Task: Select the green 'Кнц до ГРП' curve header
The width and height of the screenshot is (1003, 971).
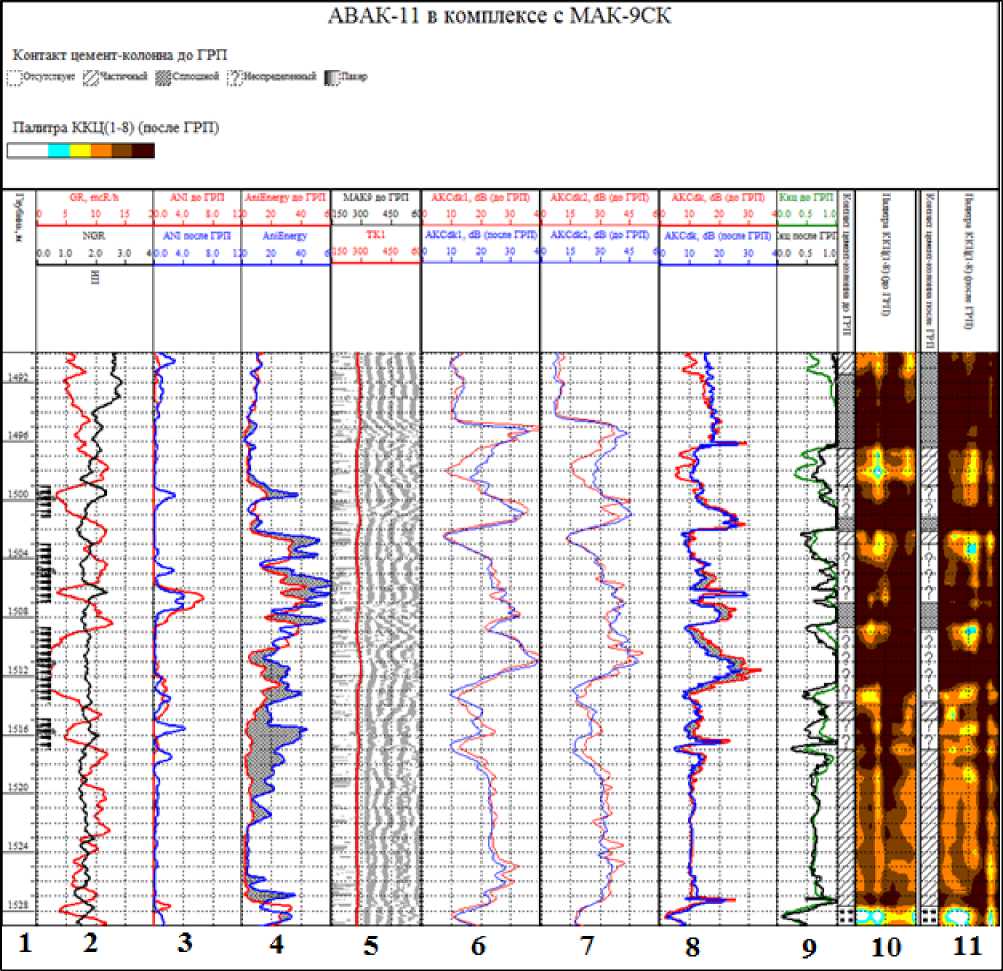Action: [x=807, y=198]
